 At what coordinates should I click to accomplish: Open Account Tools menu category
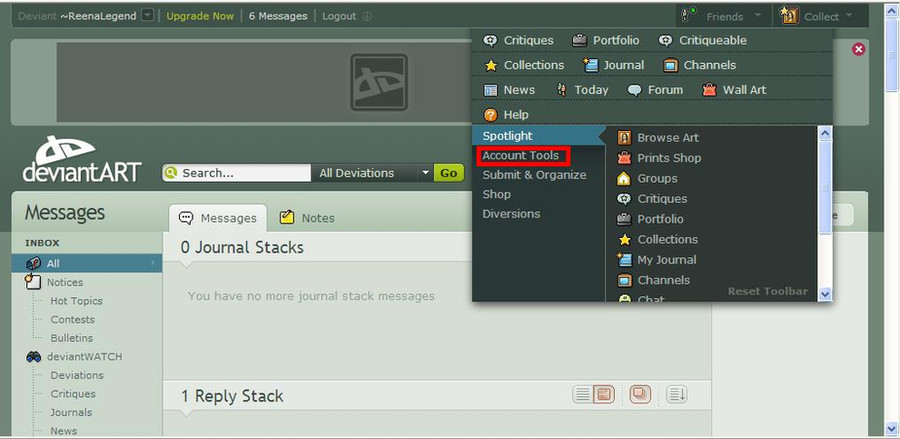[521, 156]
